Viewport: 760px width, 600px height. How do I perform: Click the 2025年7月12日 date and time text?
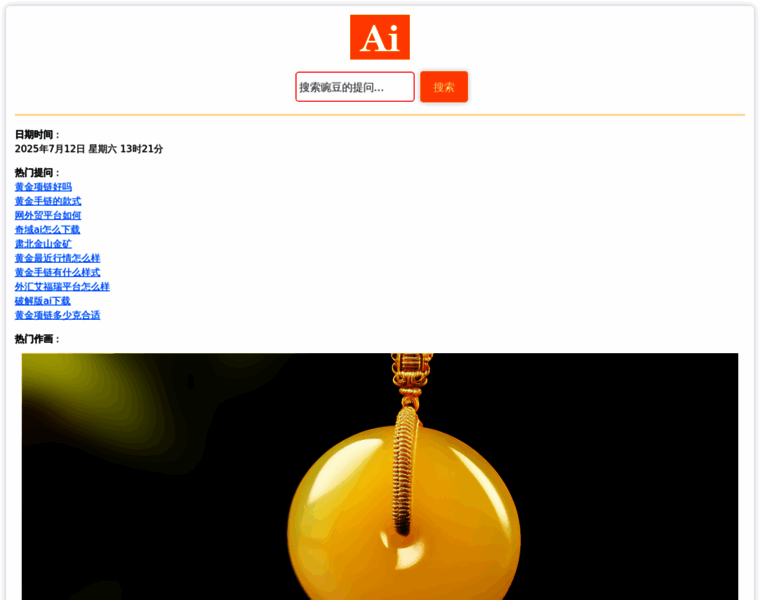coord(89,149)
